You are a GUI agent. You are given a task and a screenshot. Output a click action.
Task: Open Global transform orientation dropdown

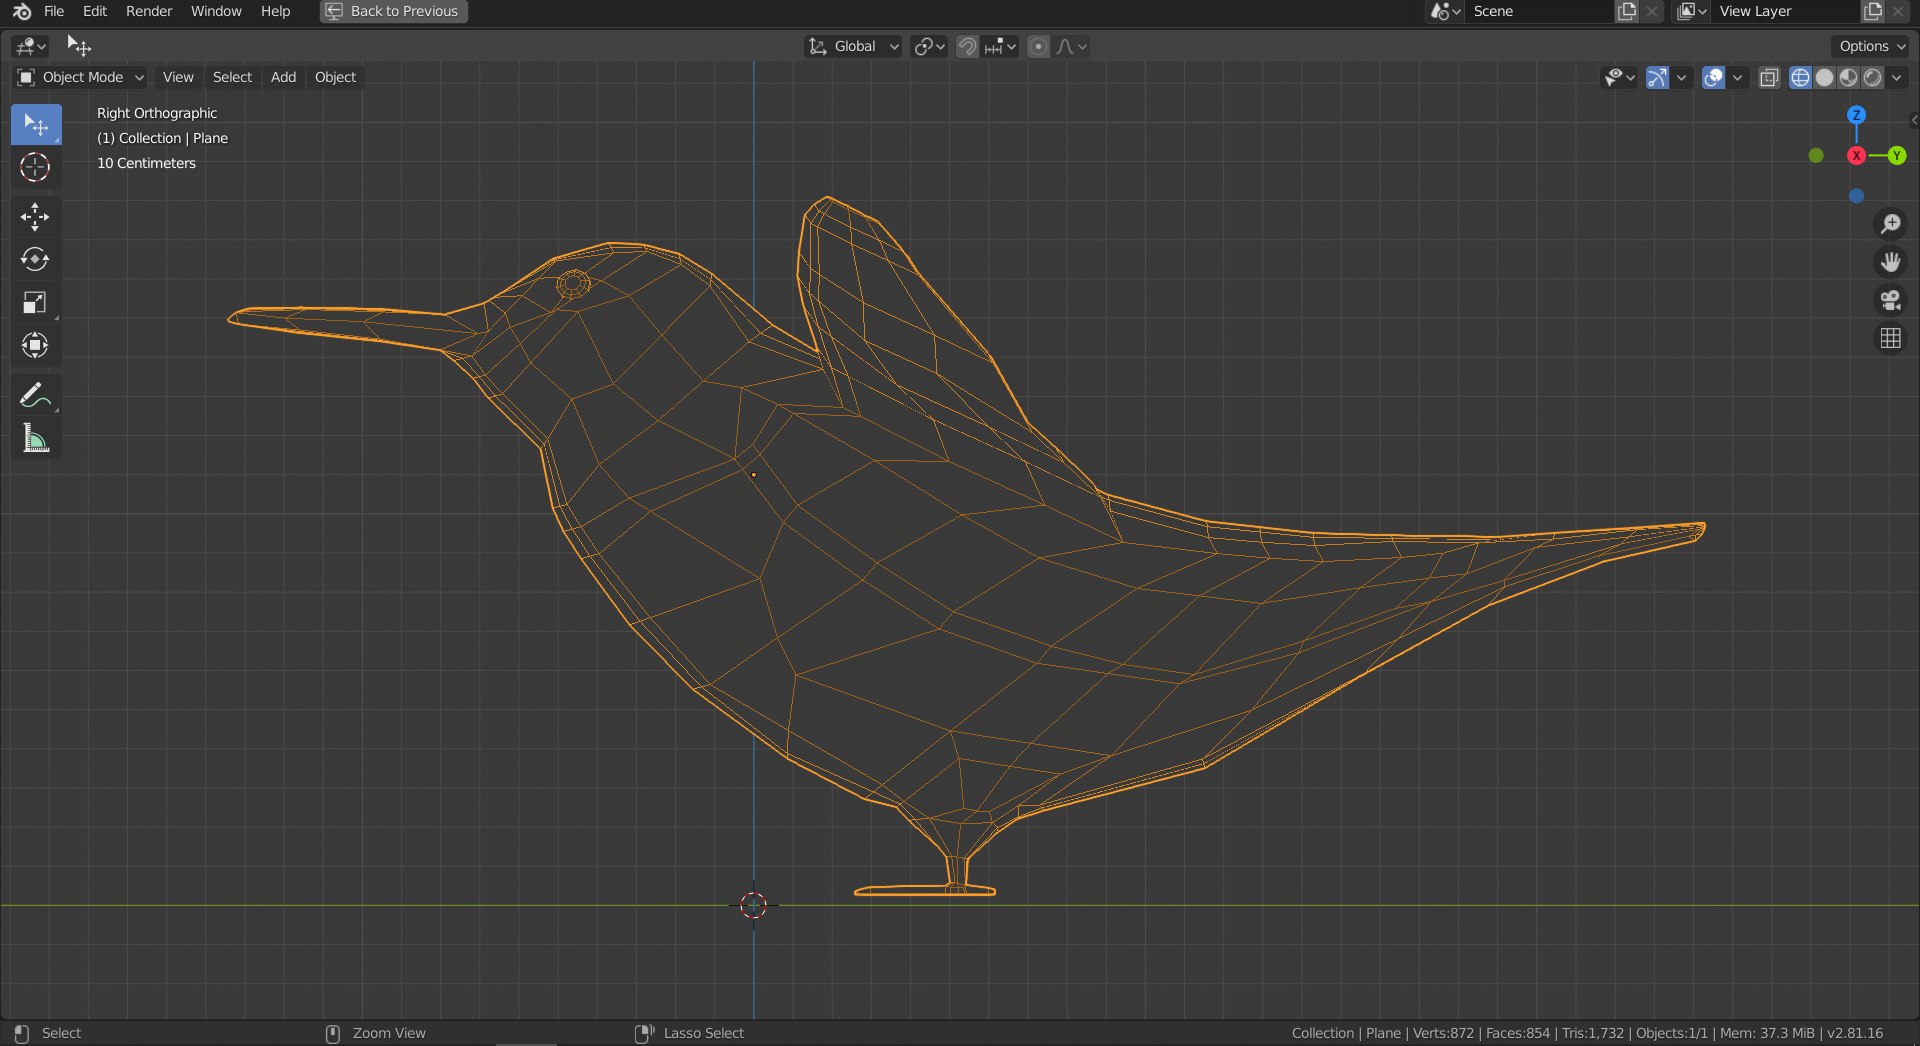(853, 46)
